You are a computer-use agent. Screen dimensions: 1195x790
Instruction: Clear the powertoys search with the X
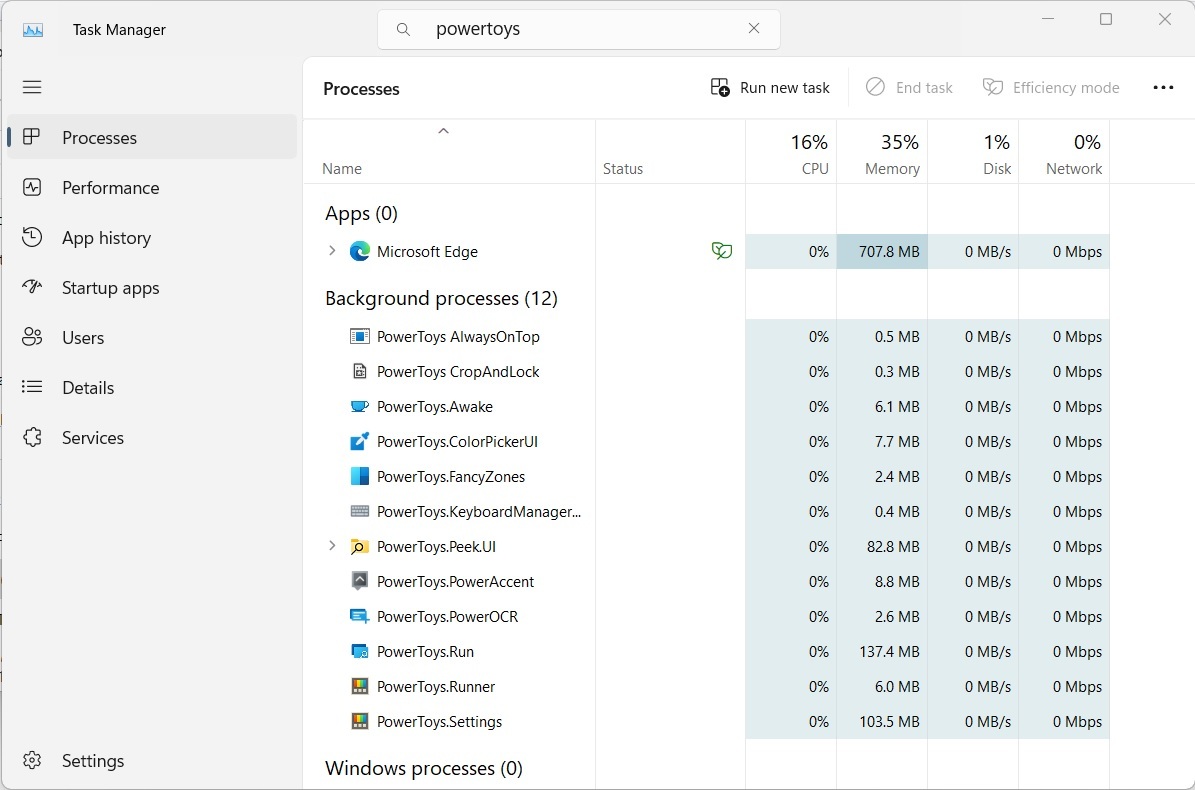[754, 28]
